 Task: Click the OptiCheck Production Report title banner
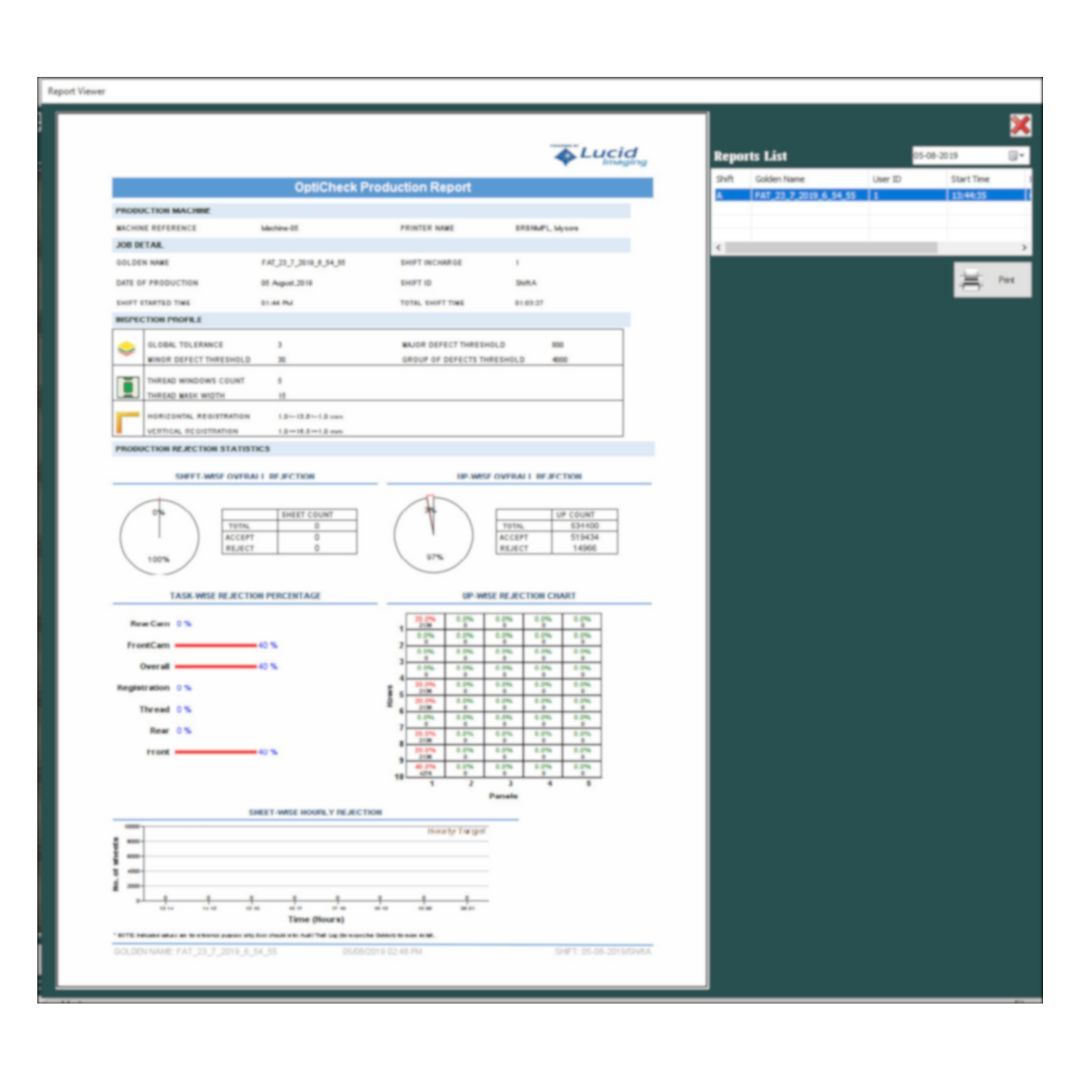click(382, 188)
